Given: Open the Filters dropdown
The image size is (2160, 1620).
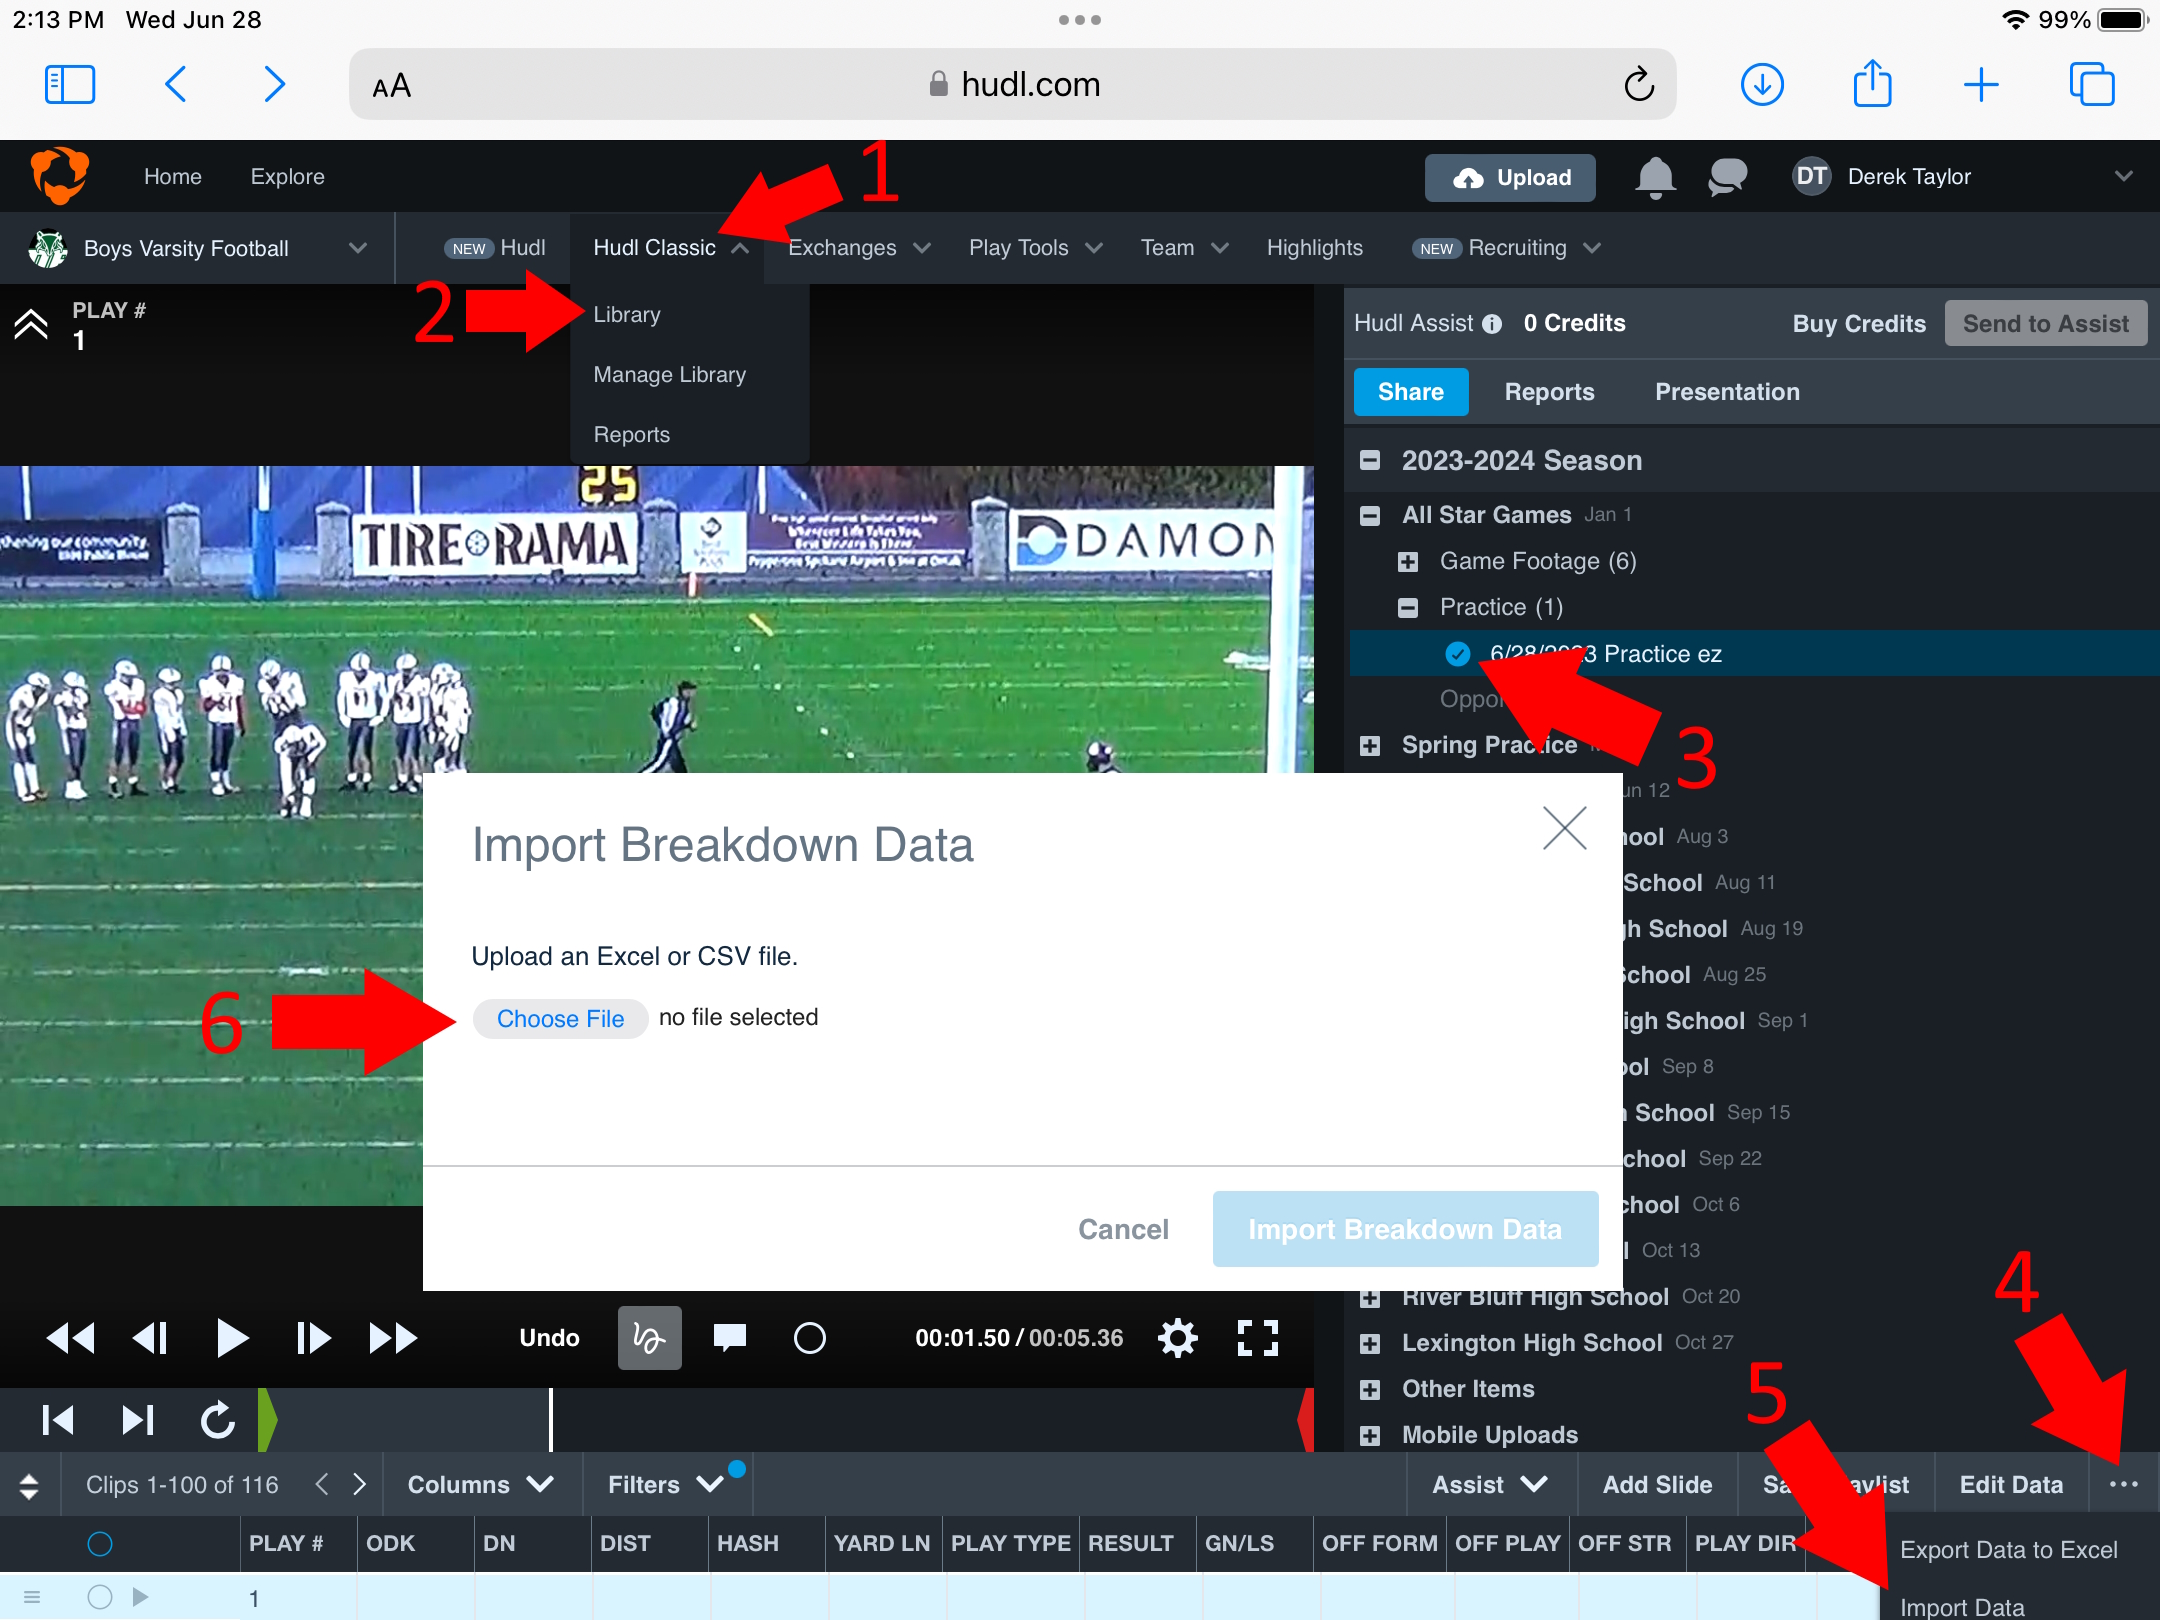Looking at the screenshot, I should click(x=668, y=1485).
